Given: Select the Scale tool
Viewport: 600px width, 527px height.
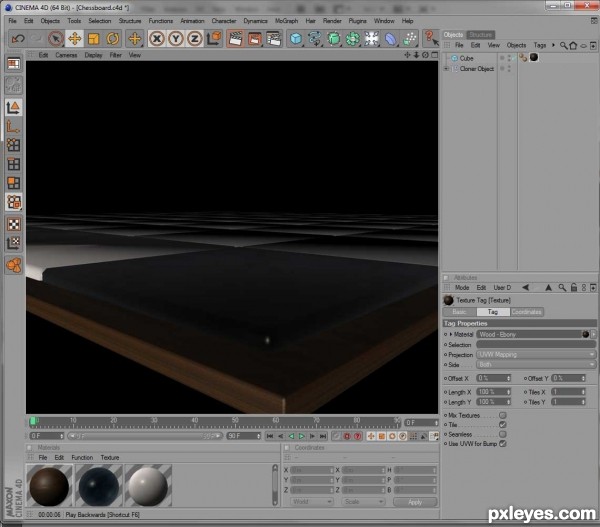Looking at the screenshot, I should point(94,39).
